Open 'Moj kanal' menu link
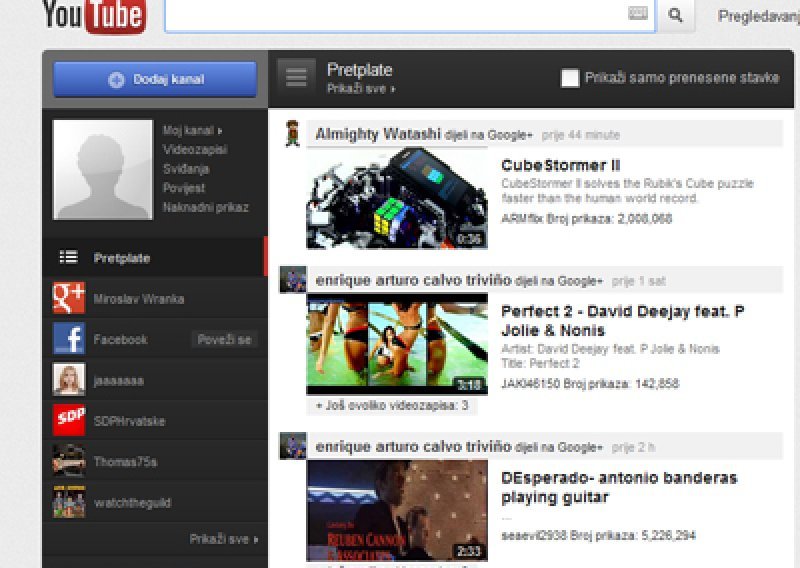This screenshot has width=800, height=568. click(192, 130)
